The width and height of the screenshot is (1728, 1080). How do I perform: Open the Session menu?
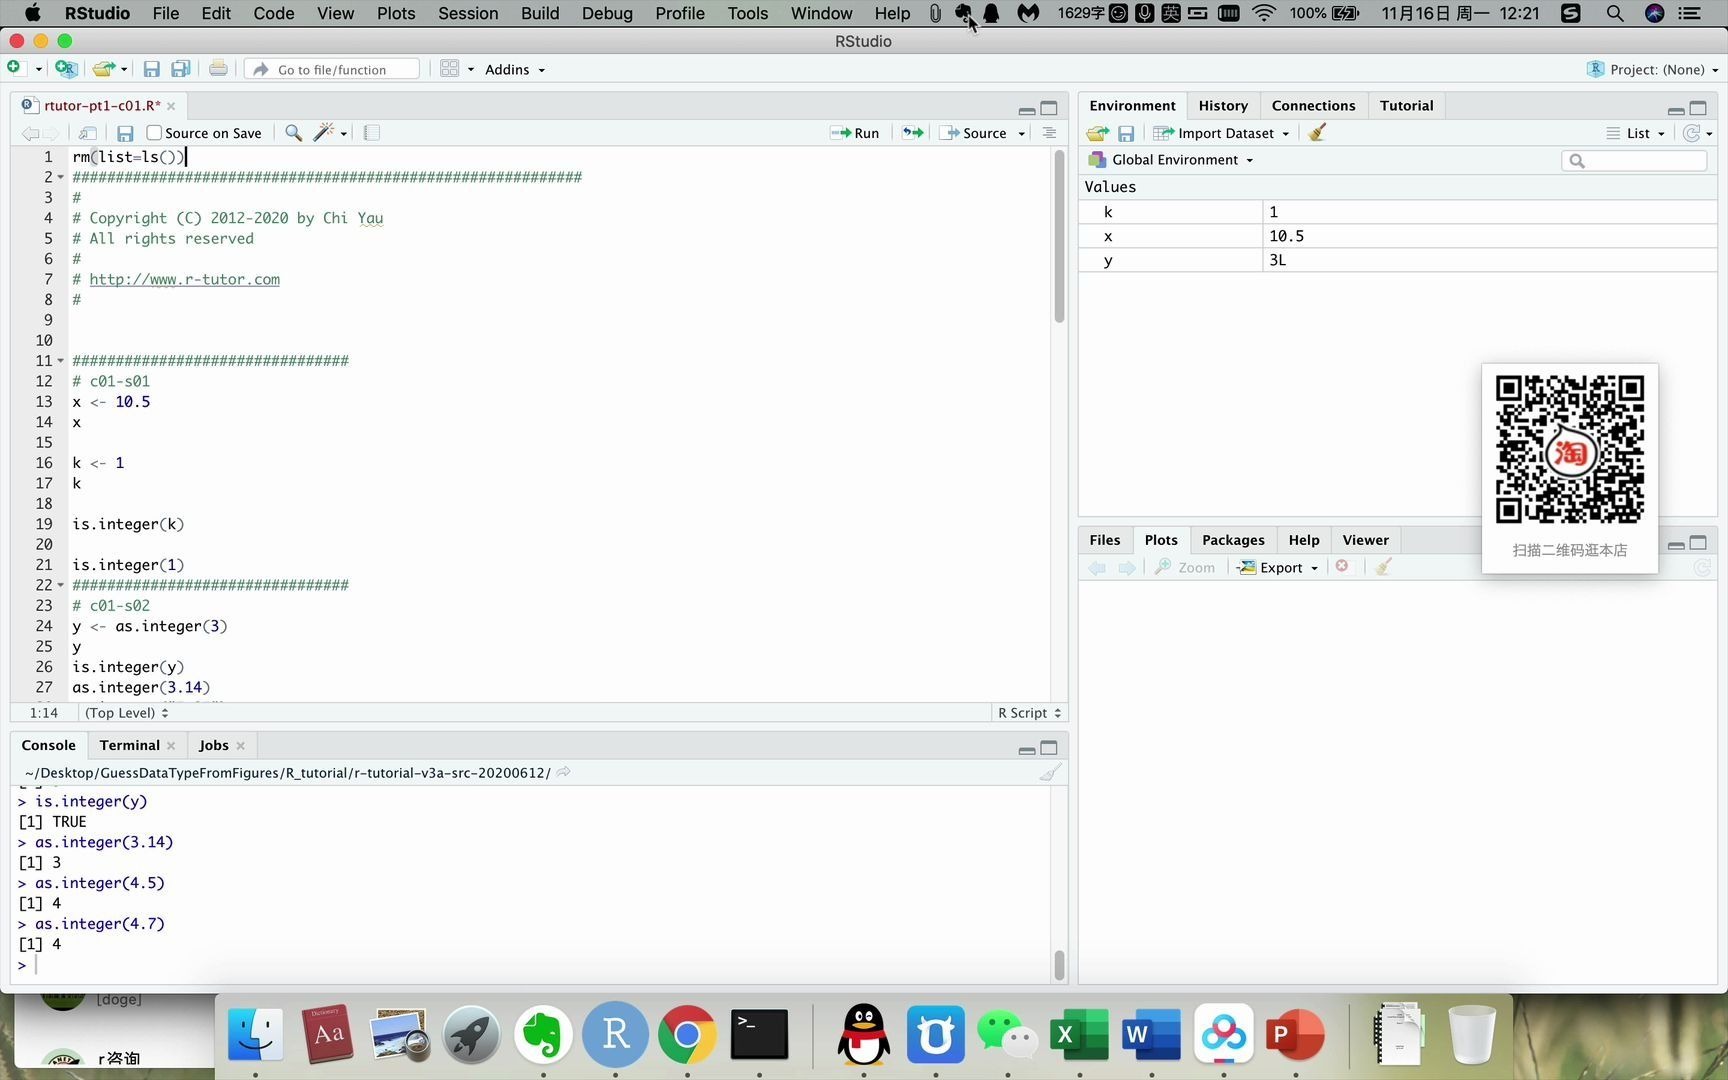[468, 13]
